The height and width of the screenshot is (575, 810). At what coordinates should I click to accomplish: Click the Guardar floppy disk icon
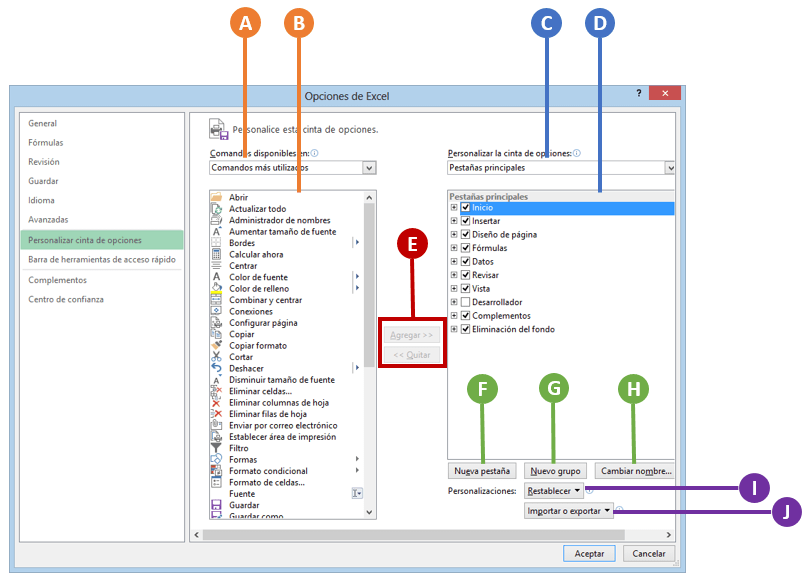(x=216, y=505)
